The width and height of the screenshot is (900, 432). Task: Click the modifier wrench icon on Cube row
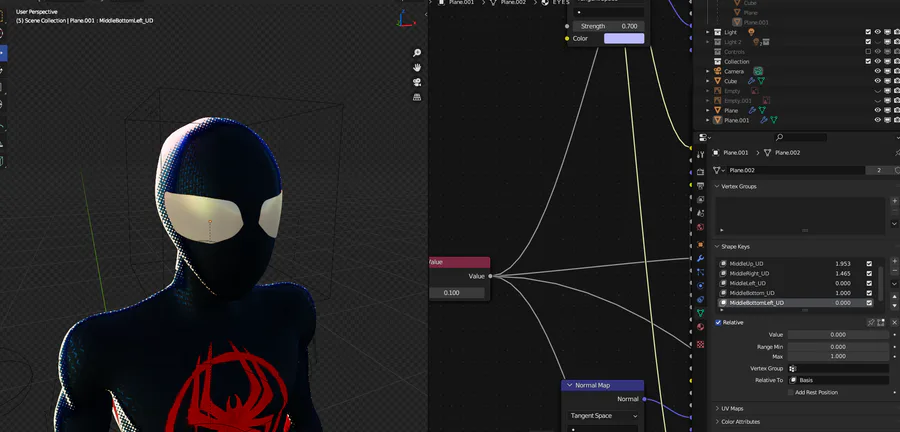(x=751, y=81)
